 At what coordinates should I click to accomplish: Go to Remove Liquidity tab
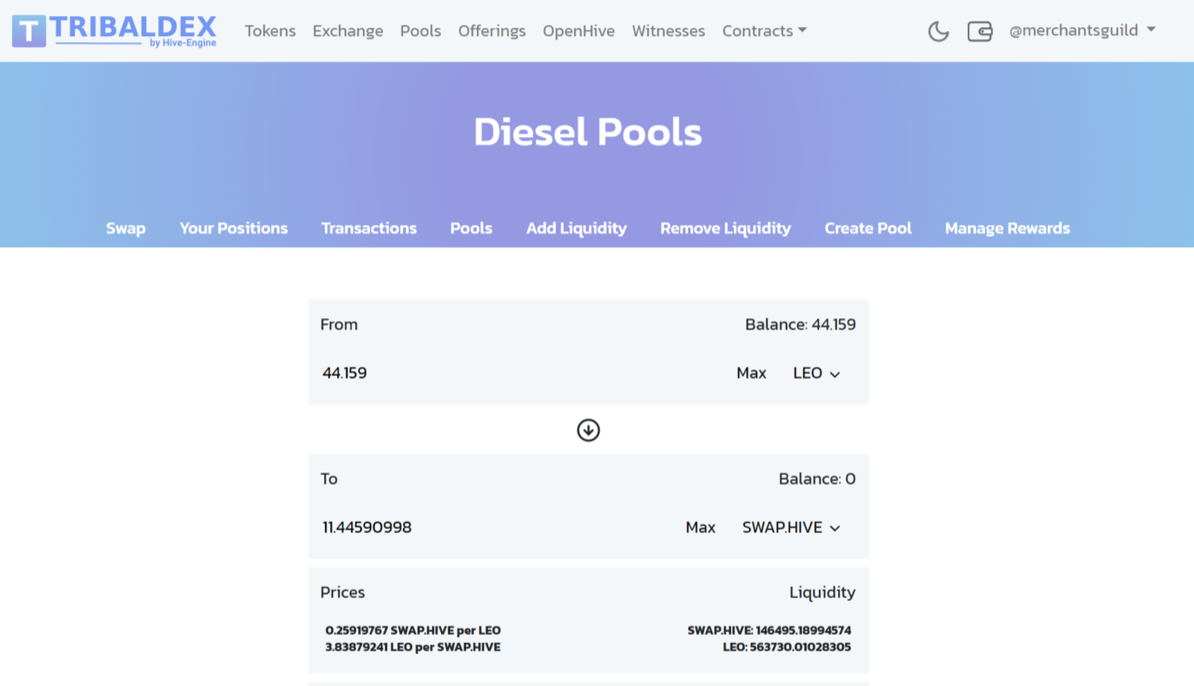725,228
